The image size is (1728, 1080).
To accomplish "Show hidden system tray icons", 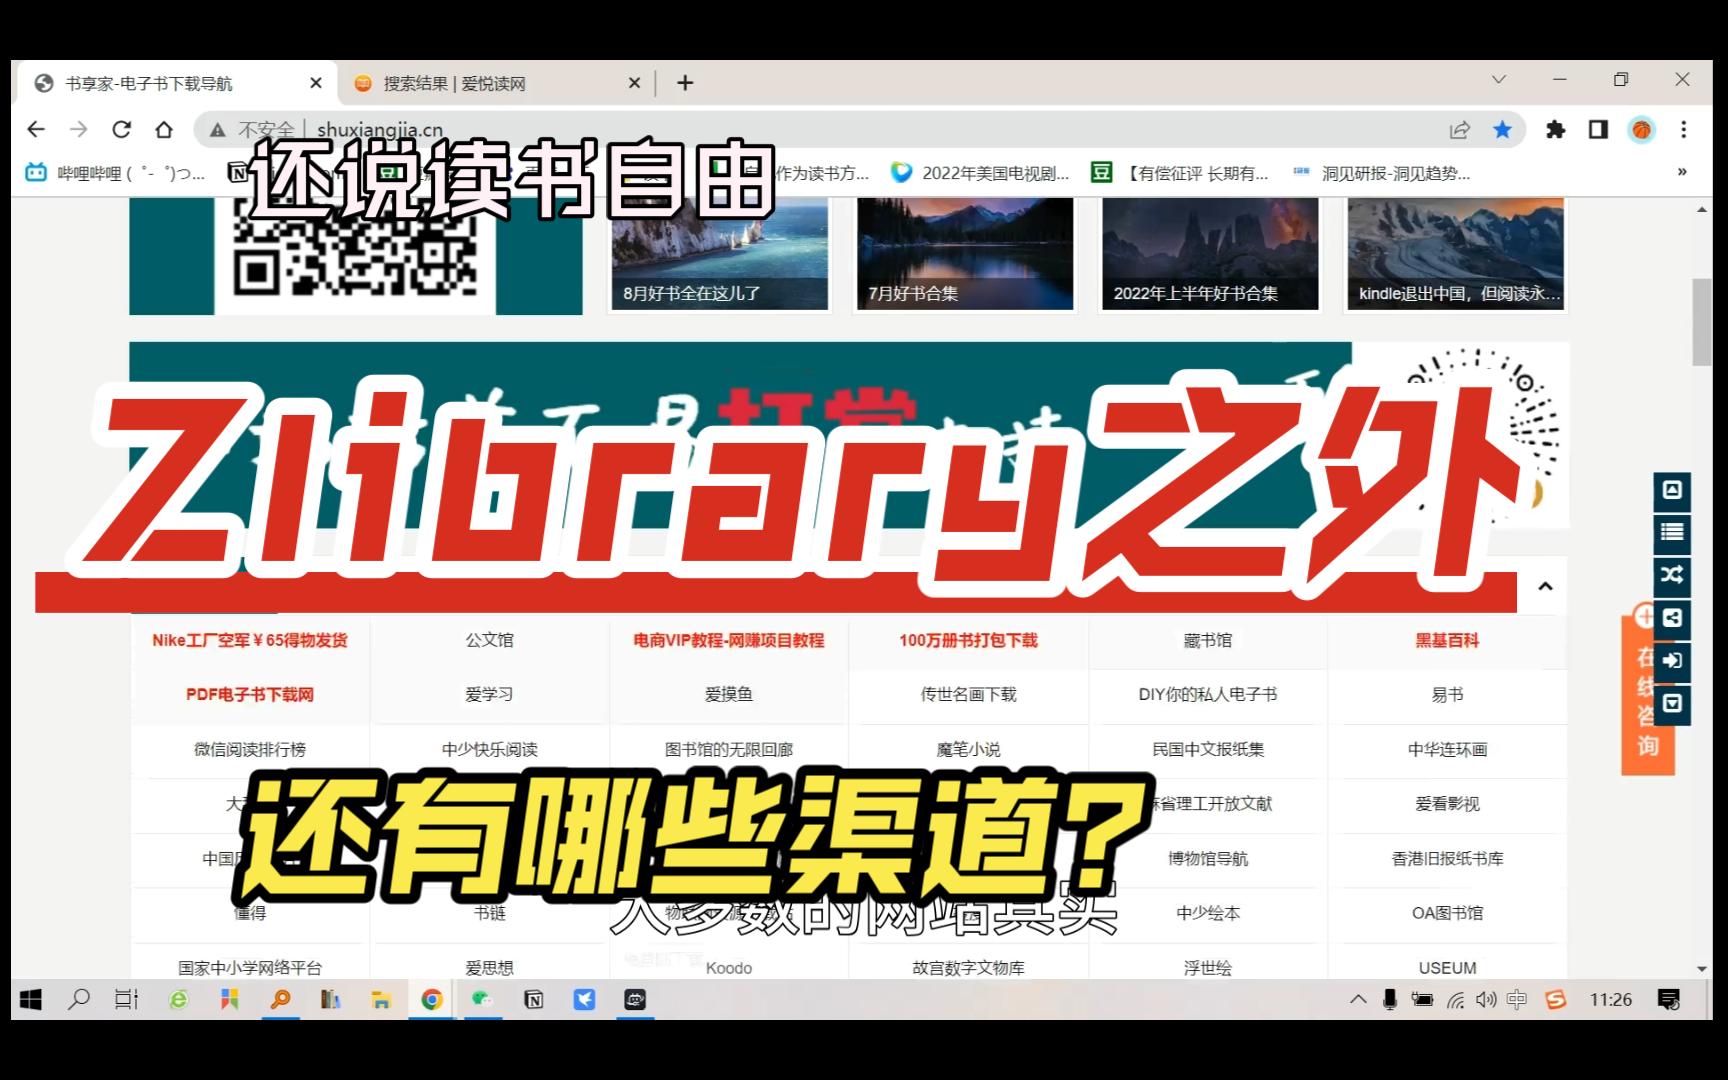I will tap(1358, 999).
